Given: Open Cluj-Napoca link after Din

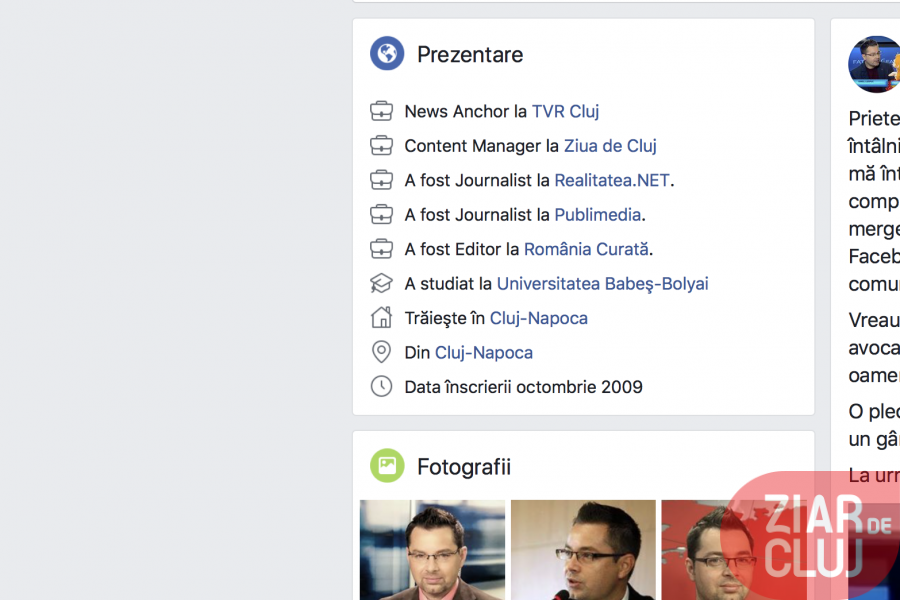Looking at the screenshot, I should click(x=484, y=353).
